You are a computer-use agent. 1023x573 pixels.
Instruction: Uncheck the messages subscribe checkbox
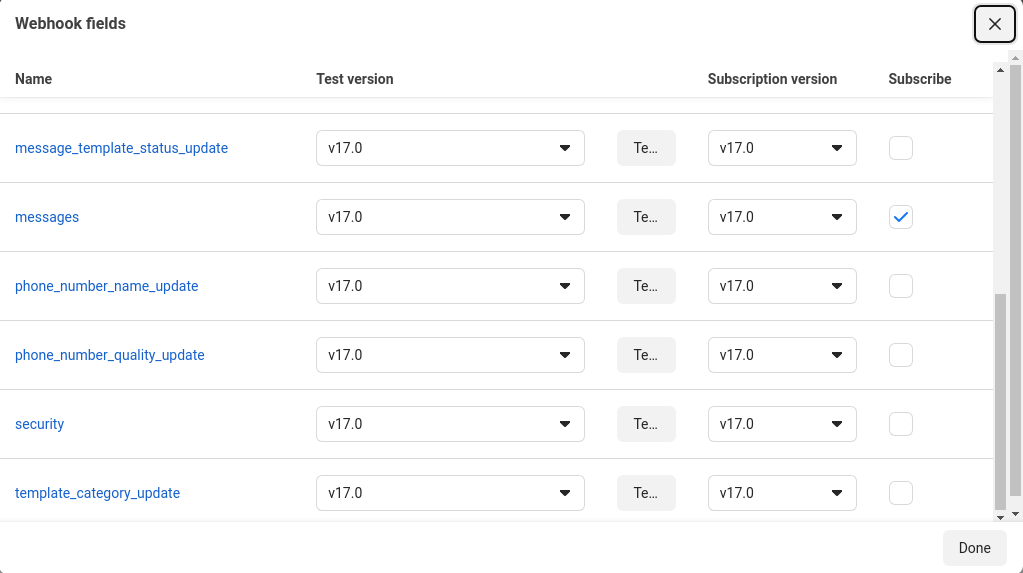[x=900, y=217]
